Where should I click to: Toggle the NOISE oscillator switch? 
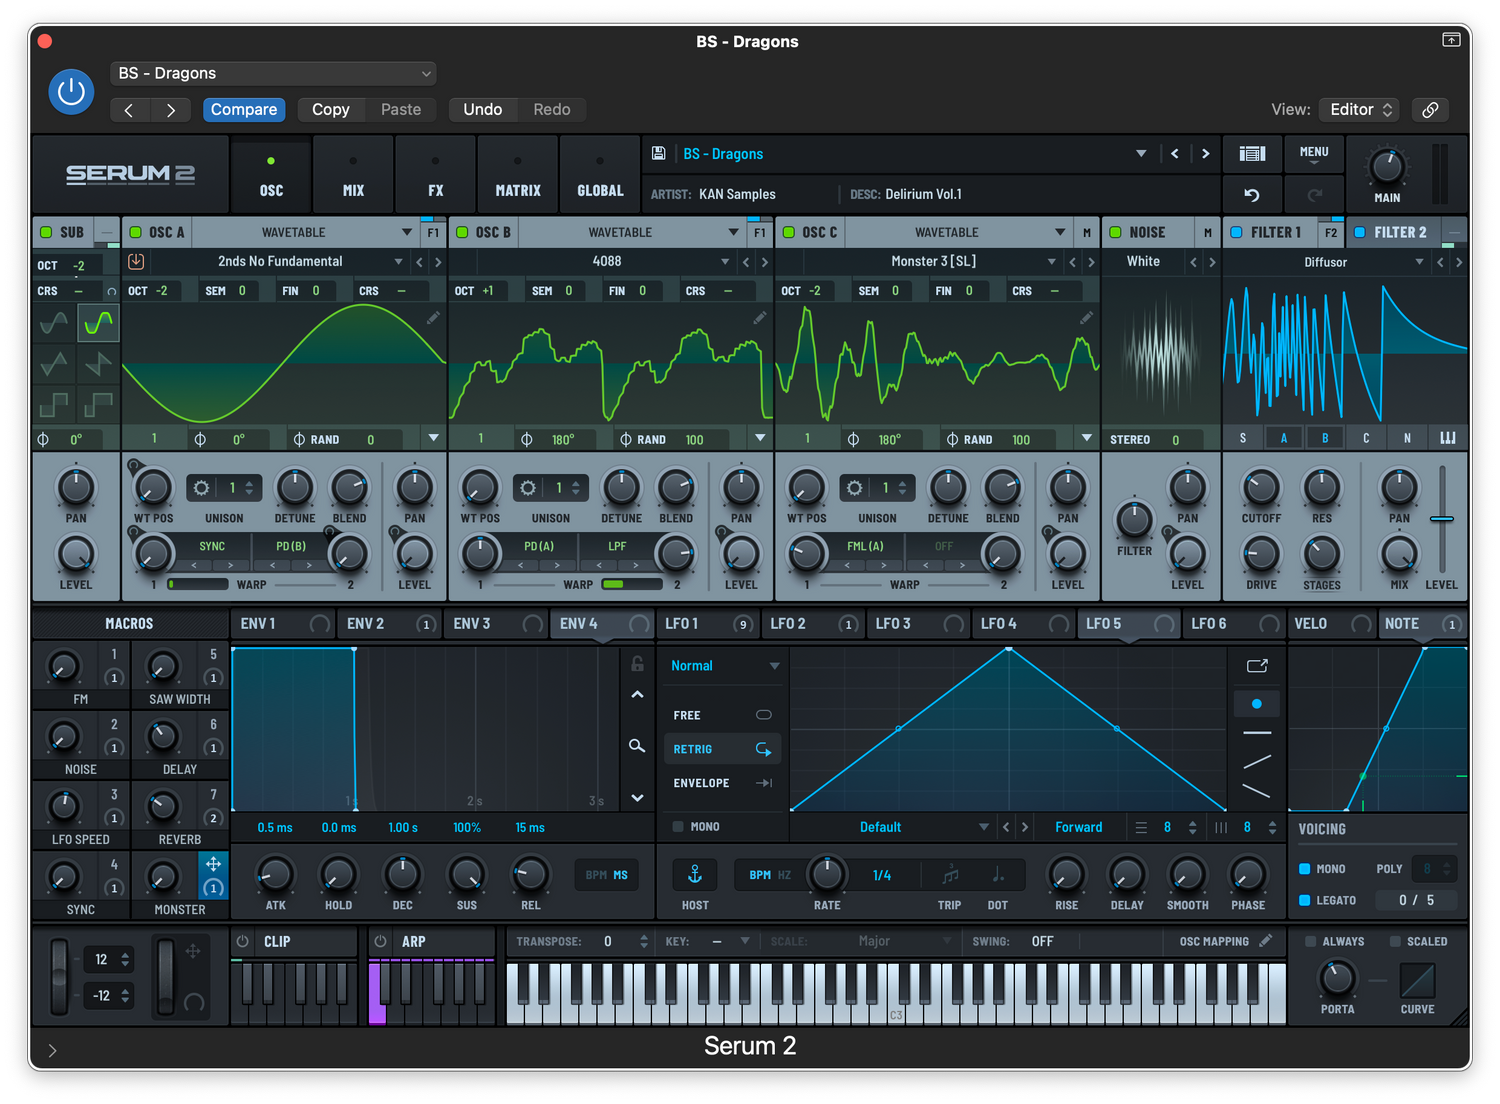click(1116, 232)
